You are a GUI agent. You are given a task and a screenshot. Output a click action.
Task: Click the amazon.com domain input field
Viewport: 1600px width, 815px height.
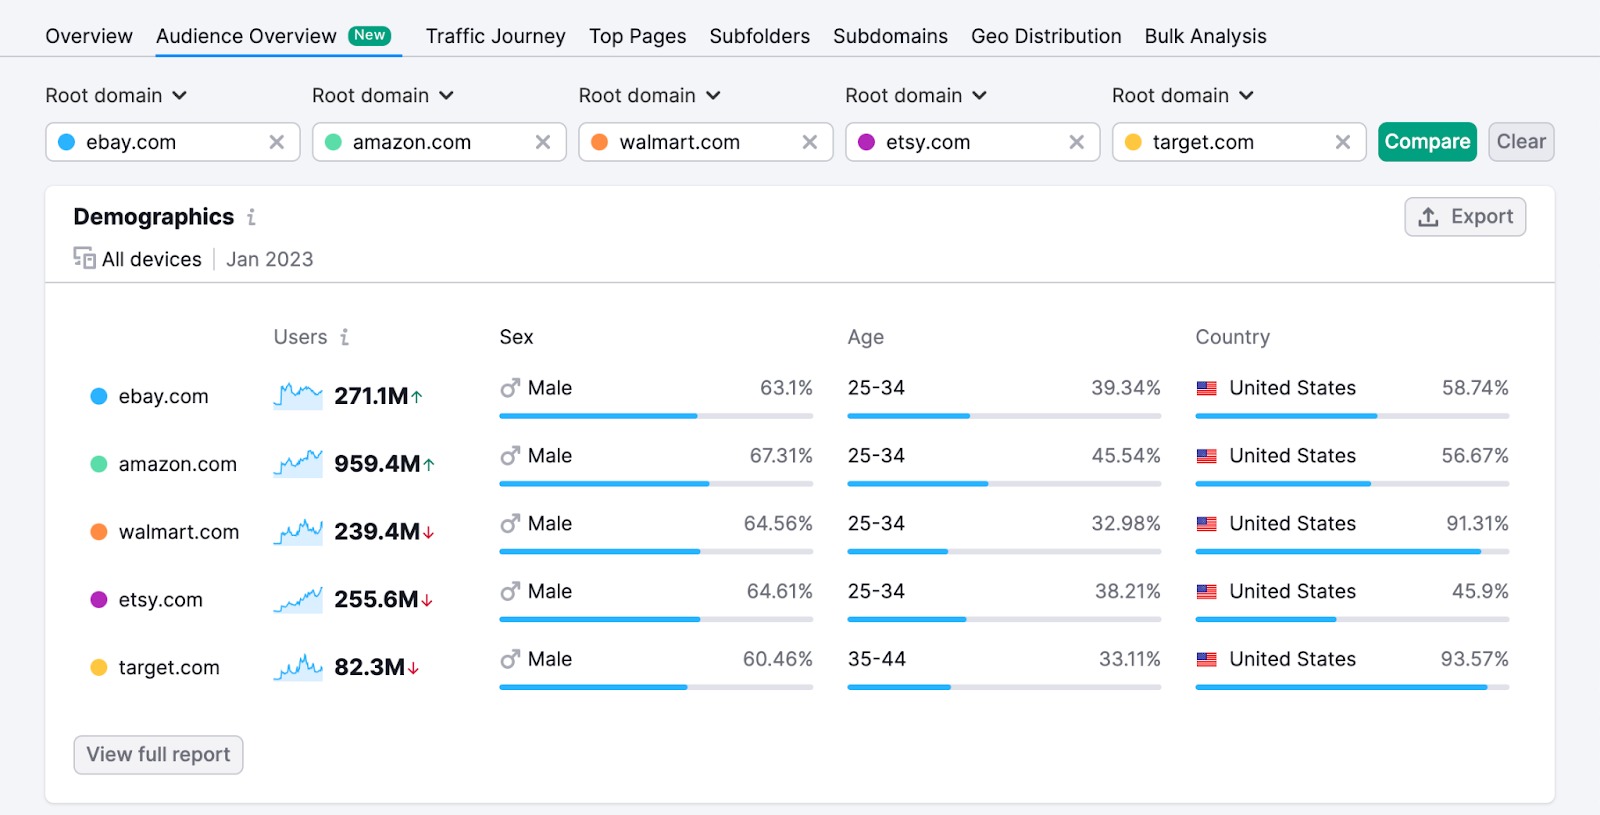(439, 142)
